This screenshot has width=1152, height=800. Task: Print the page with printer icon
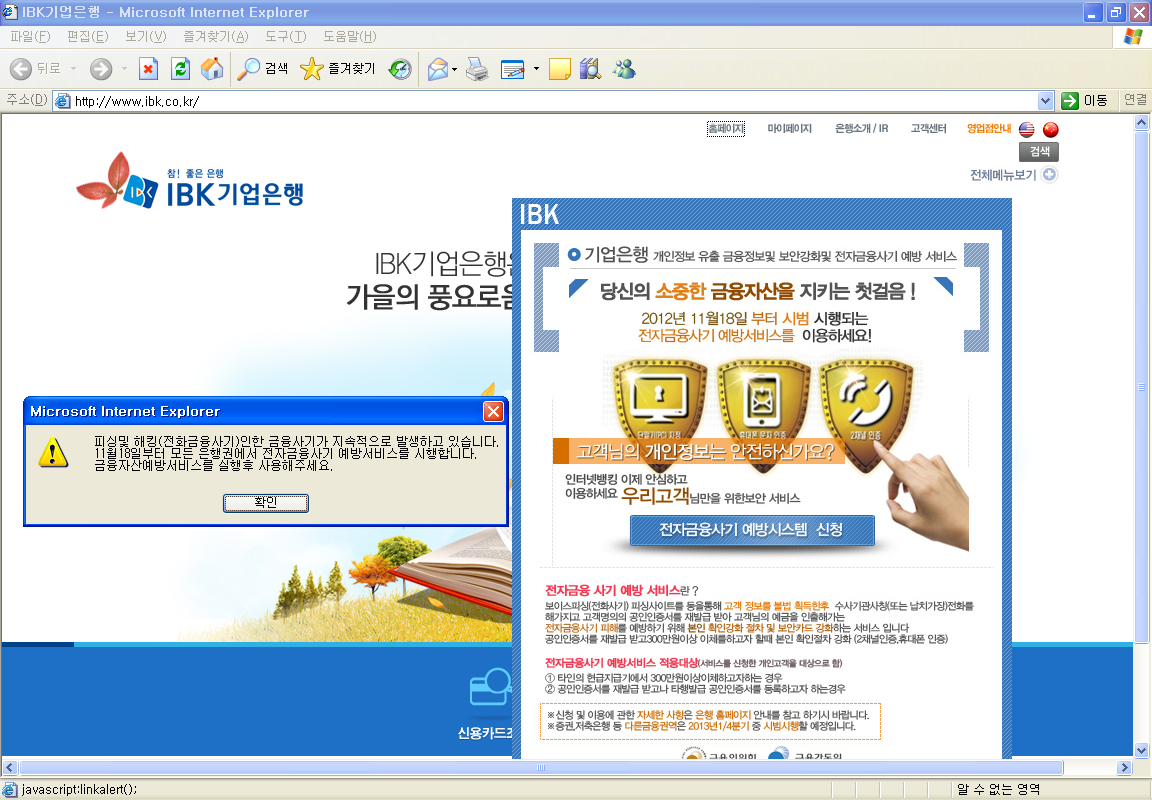(x=478, y=69)
